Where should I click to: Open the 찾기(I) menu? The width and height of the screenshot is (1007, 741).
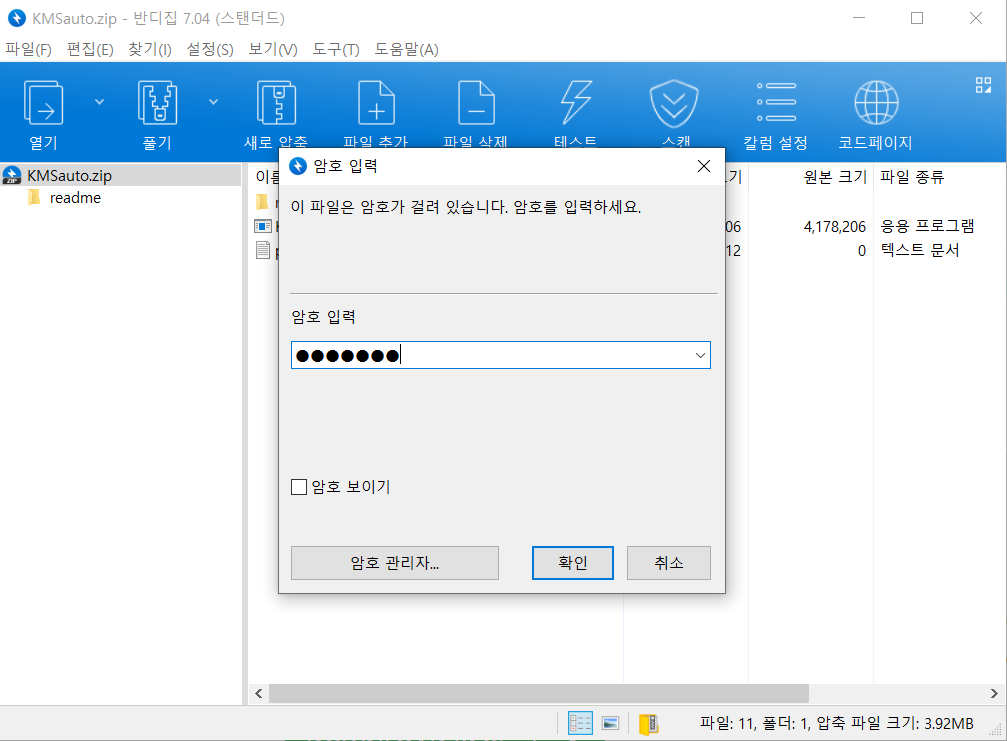[150, 49]
